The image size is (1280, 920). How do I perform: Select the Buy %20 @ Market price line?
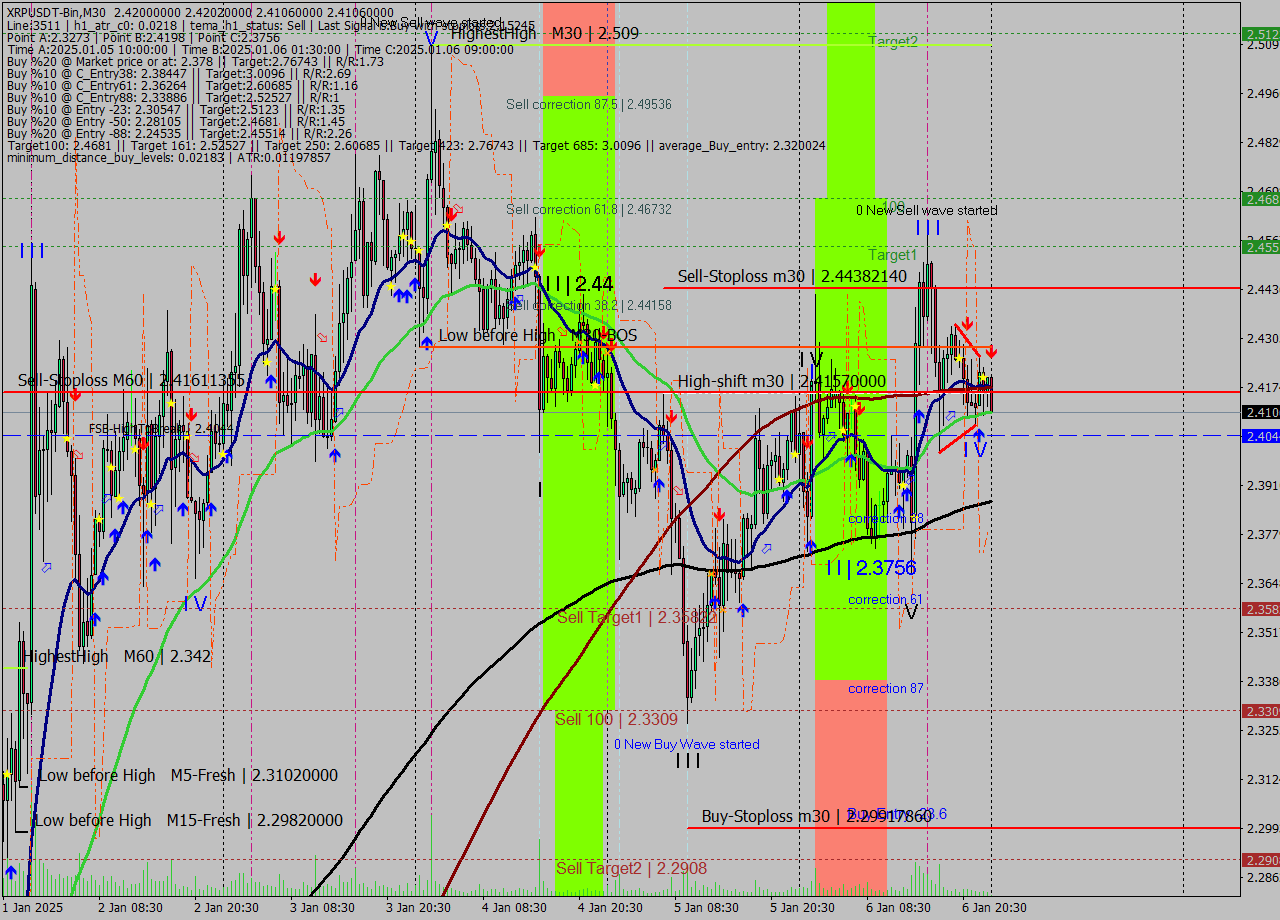click(194, 61)
